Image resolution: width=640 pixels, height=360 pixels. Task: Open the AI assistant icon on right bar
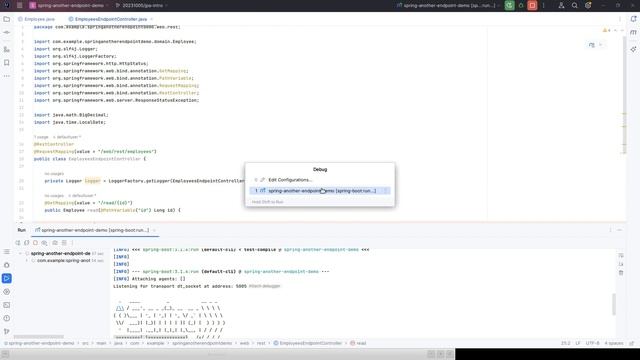[x=633, y=49]
